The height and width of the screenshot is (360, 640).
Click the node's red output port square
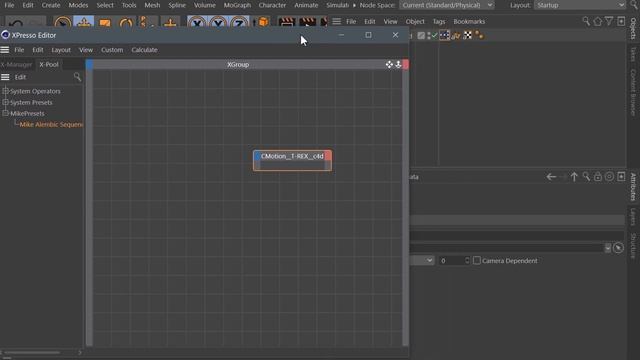tap(328, 156)
